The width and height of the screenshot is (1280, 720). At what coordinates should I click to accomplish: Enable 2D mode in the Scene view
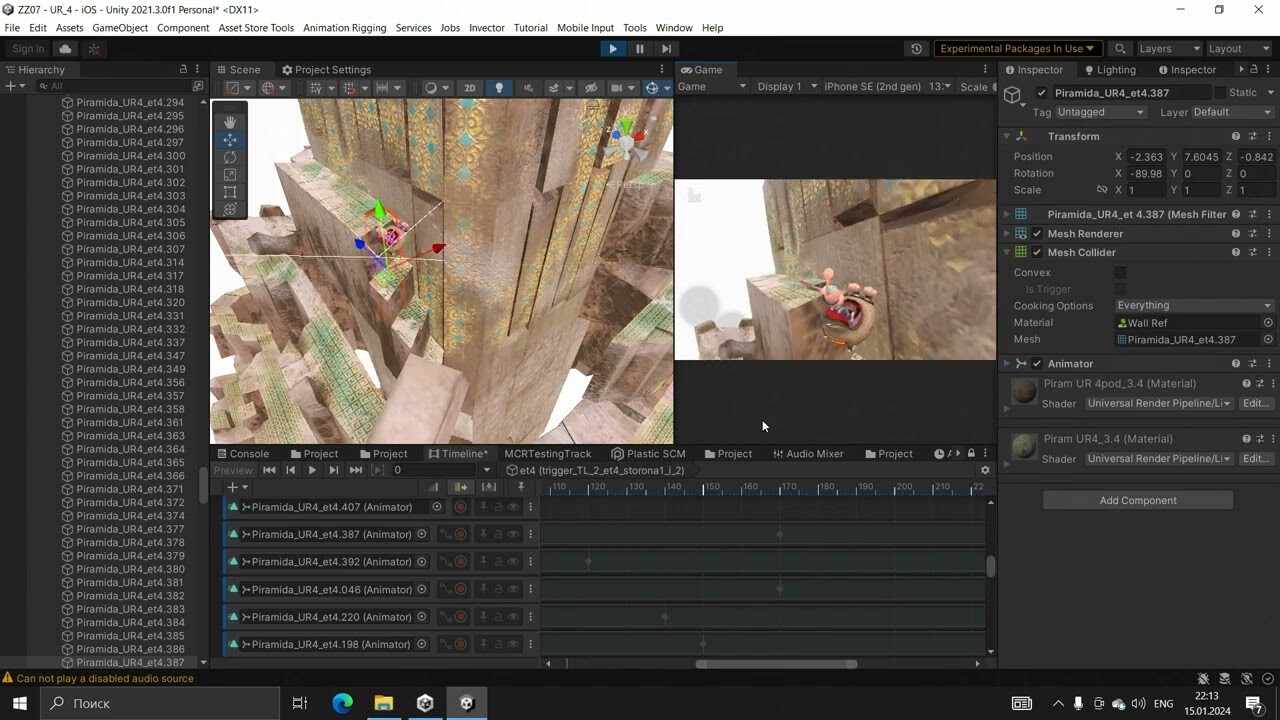tap(470, 87)
